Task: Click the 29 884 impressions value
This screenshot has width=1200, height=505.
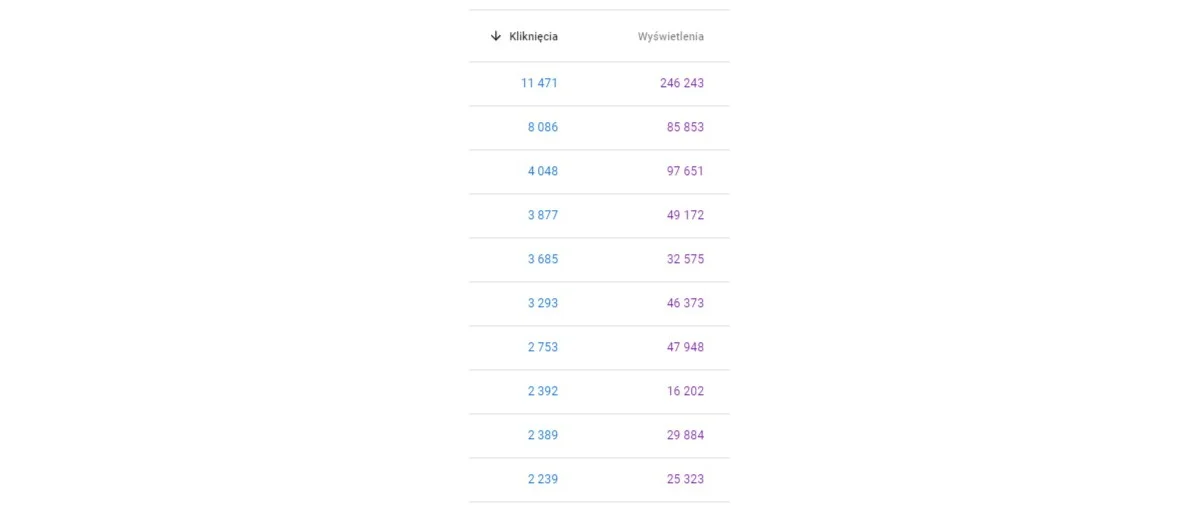Action: point(685,435)
